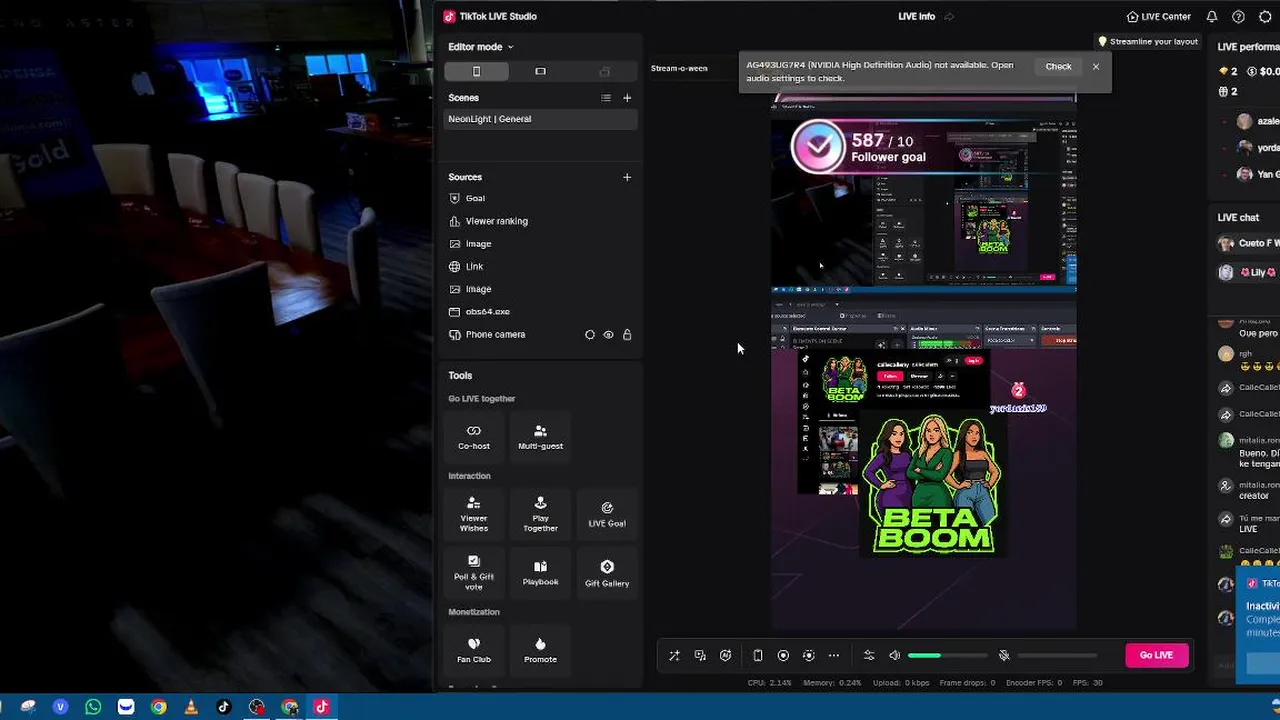The image size is (1280, 720).
Task: Click the phone mirroring icon in bottom toolbar
Action: [x=758, y=656]
